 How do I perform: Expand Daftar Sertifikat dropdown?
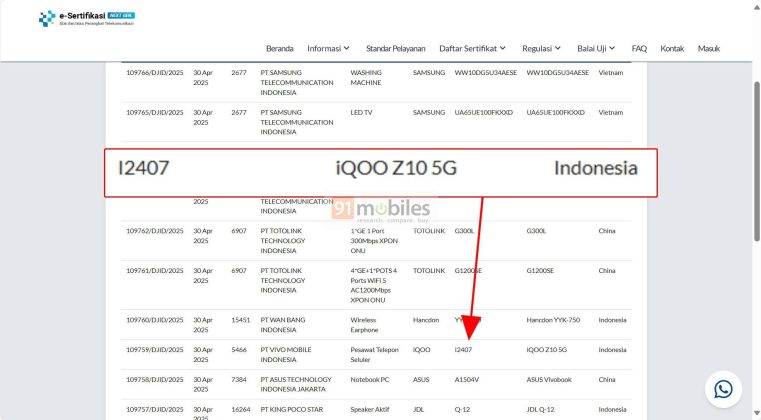pyautogui.click(x=472, y=49)
